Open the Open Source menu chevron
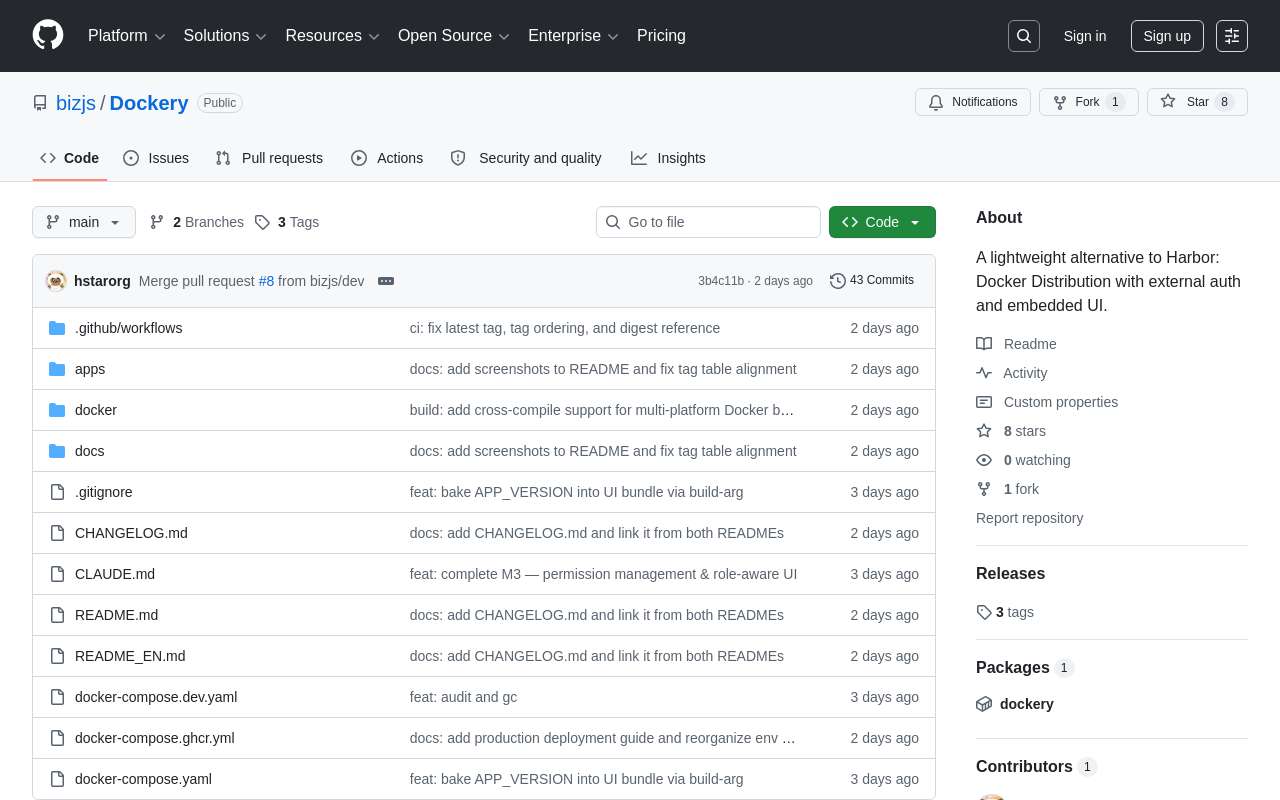Image resolution: width=1280 pixels, height=800 pixels. tap(504, 36)
